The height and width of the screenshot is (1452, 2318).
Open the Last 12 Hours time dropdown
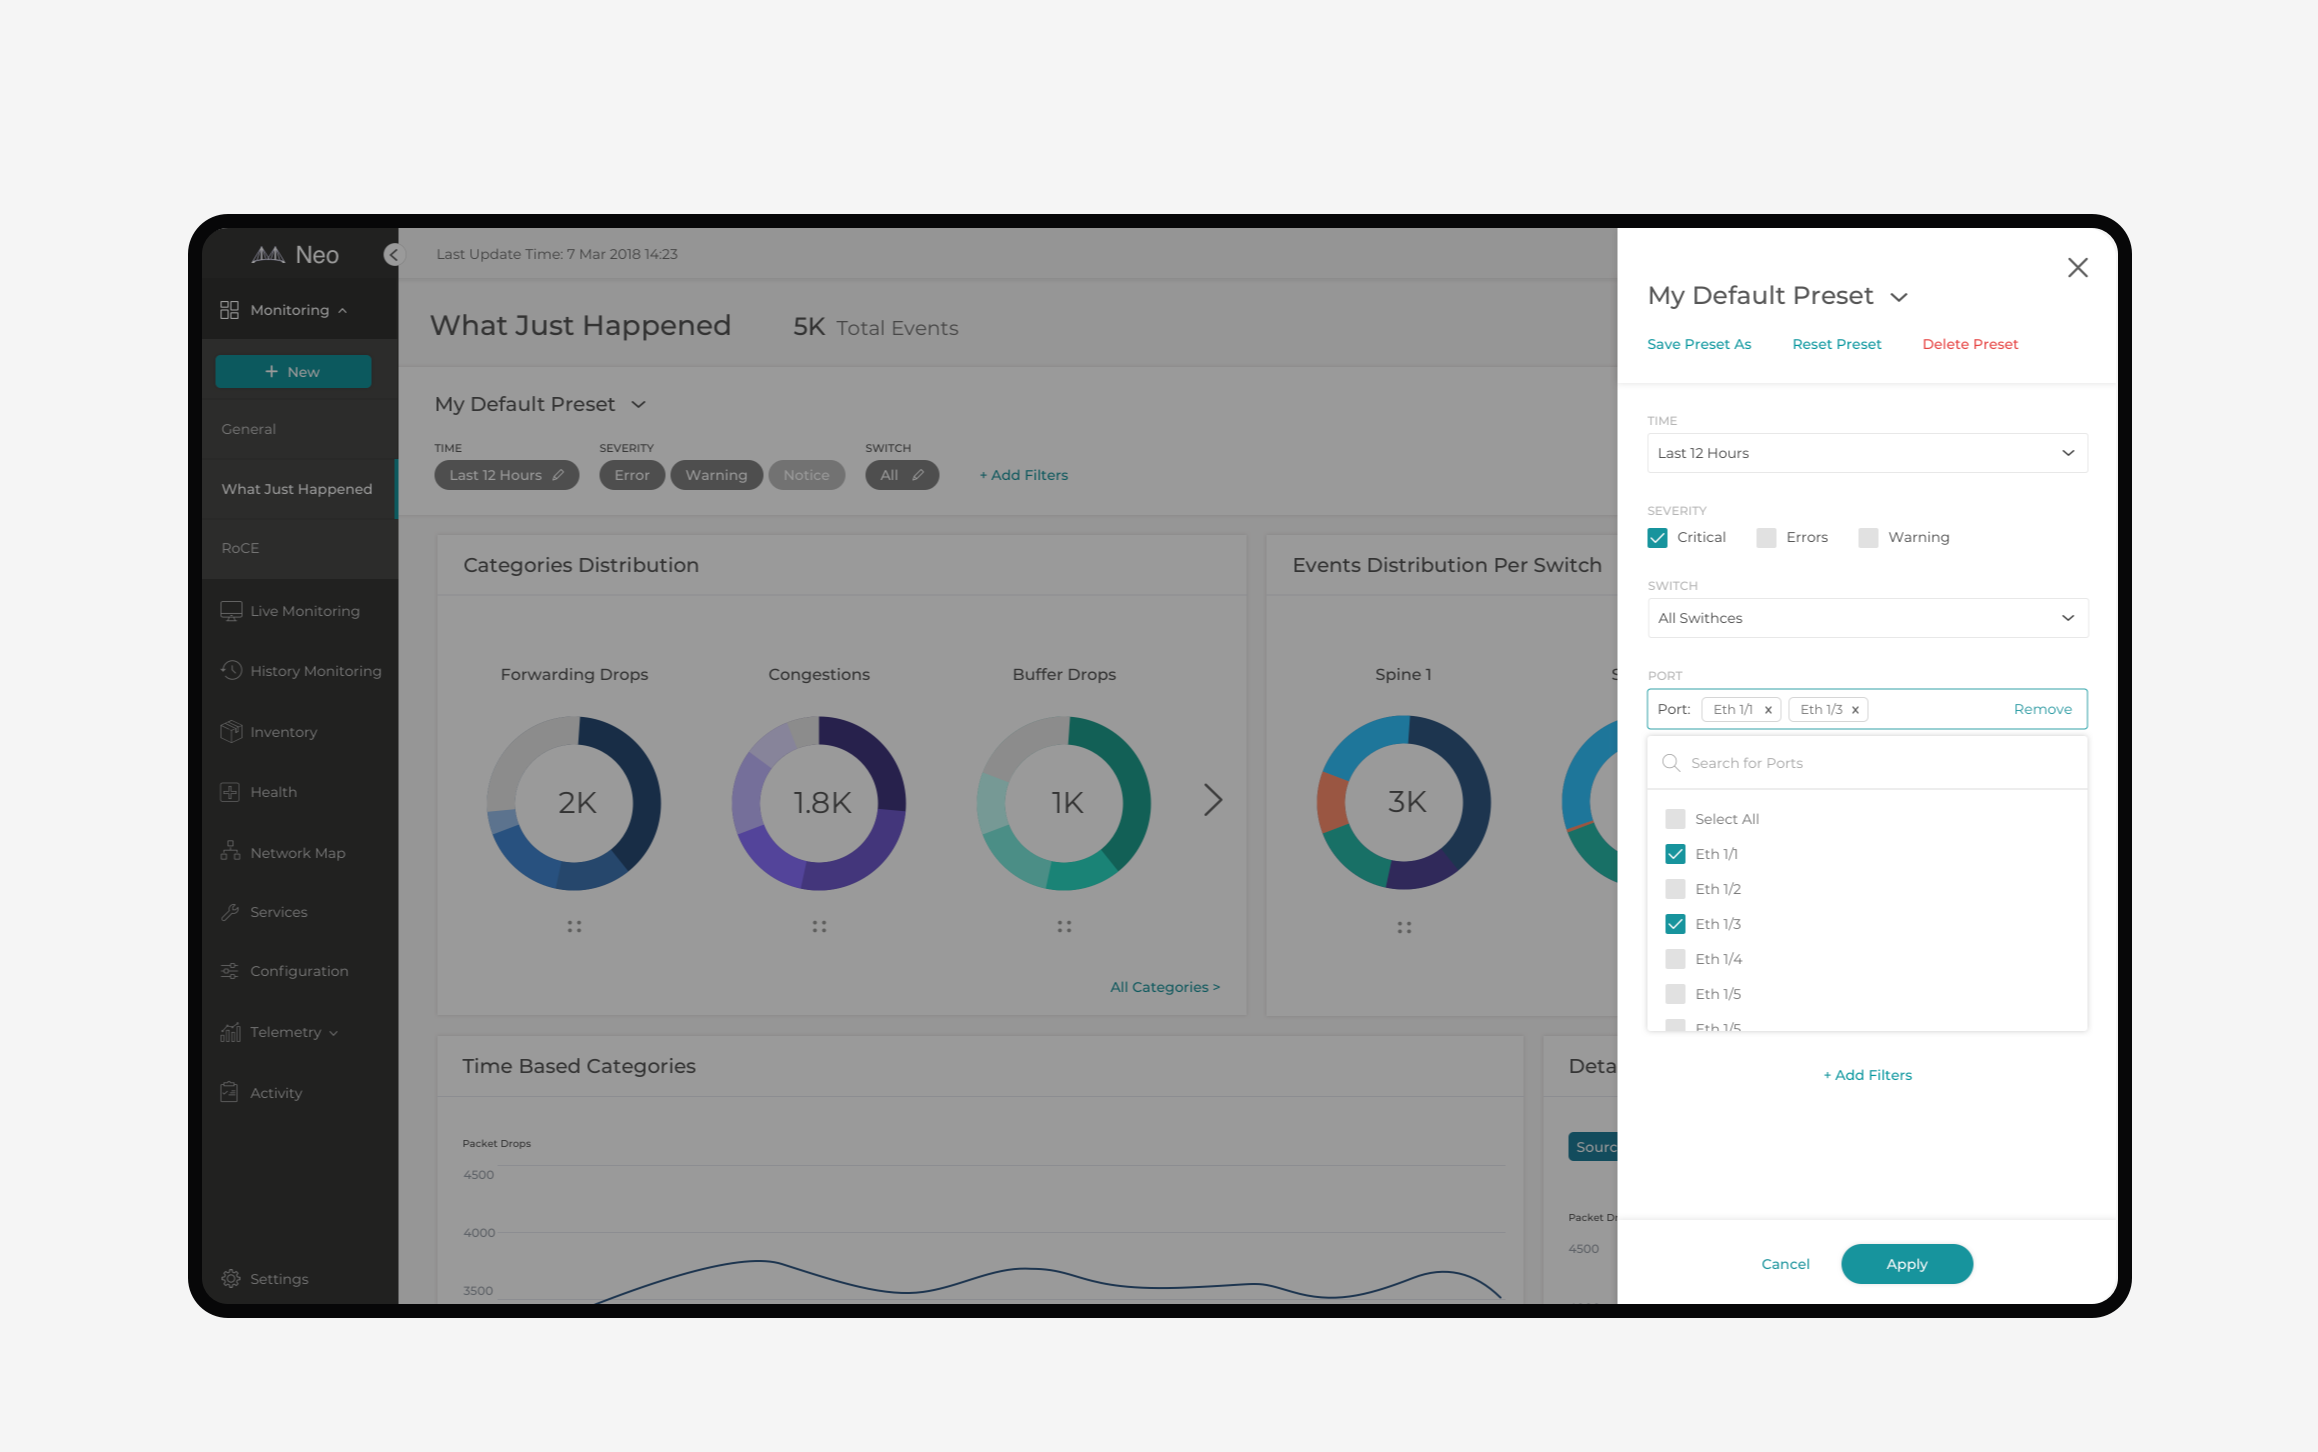(1867, 453)
